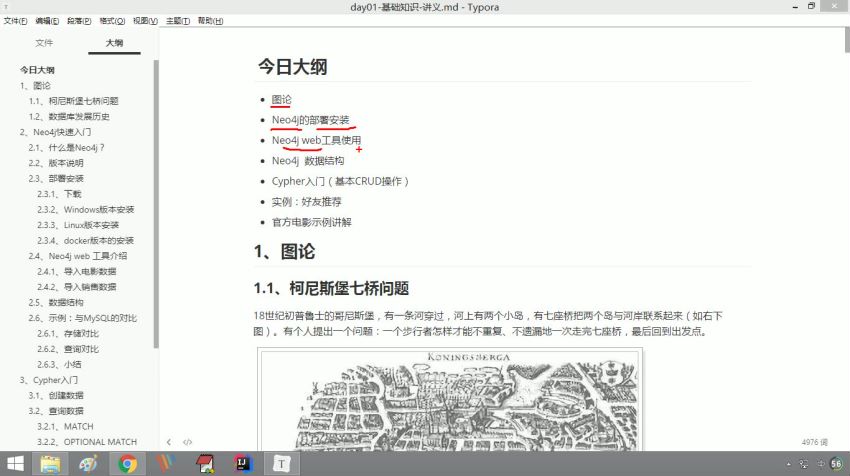This screenshot has height=476, width=850.
Task: Jump to 1、图论 in outline
Action: (35, 86)
